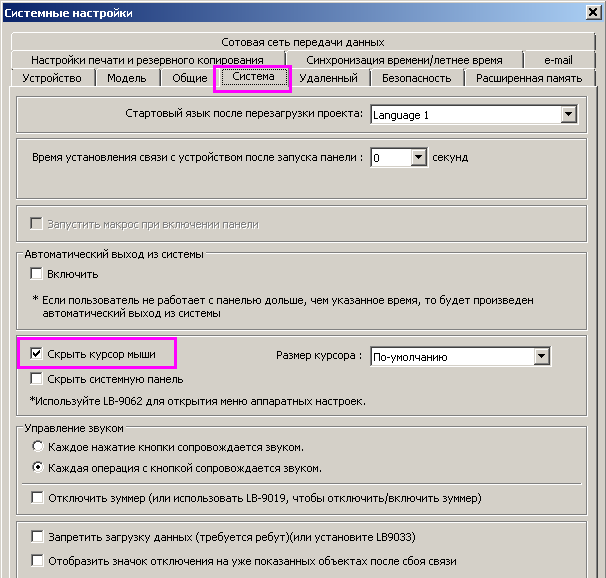
Task: Click the Система tab
Action: (x=253, y=77)
